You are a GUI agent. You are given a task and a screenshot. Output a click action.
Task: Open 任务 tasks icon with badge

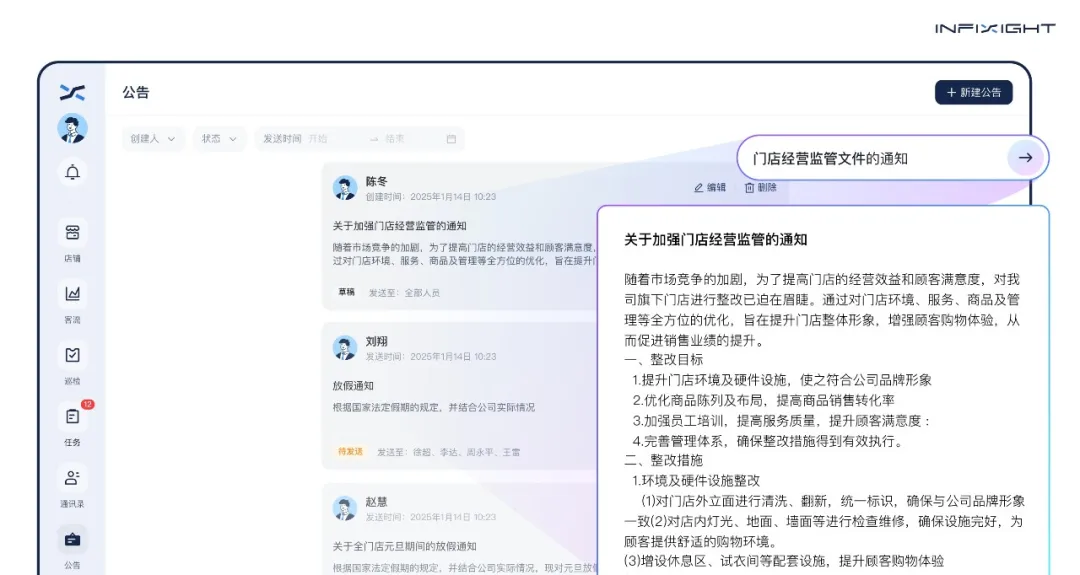(x=72, y=416)
